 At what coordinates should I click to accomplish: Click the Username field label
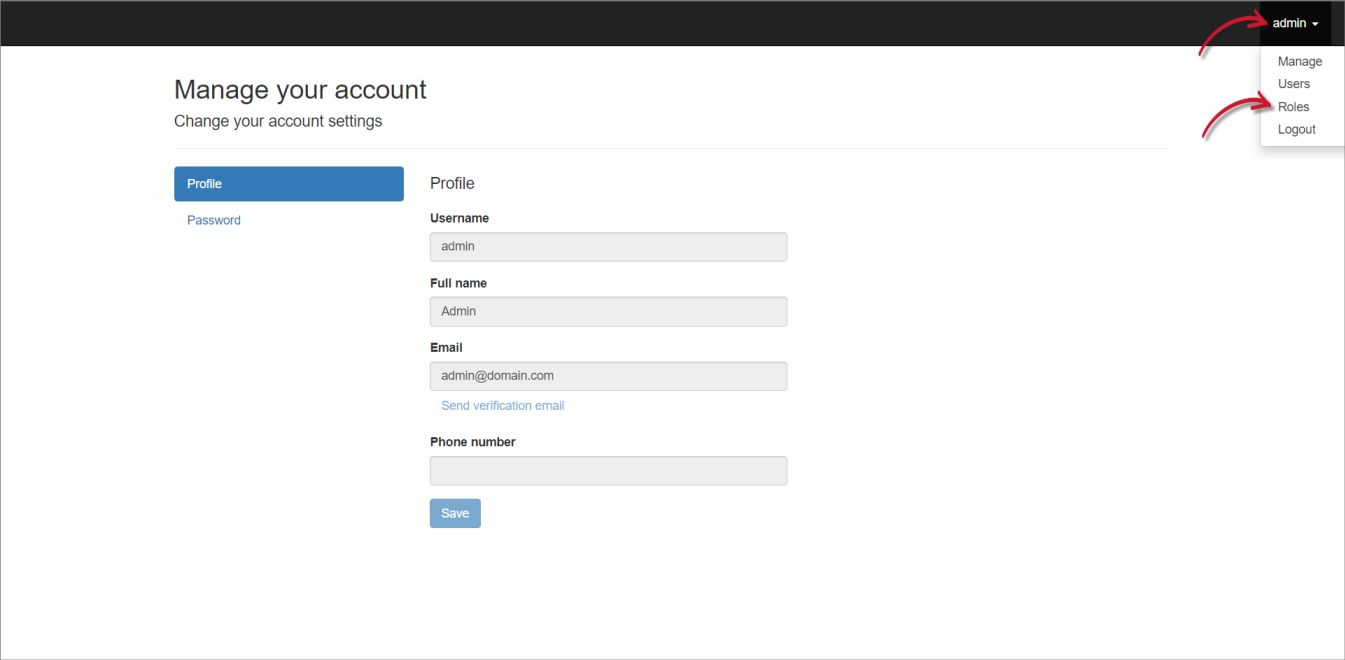point(459,218)
